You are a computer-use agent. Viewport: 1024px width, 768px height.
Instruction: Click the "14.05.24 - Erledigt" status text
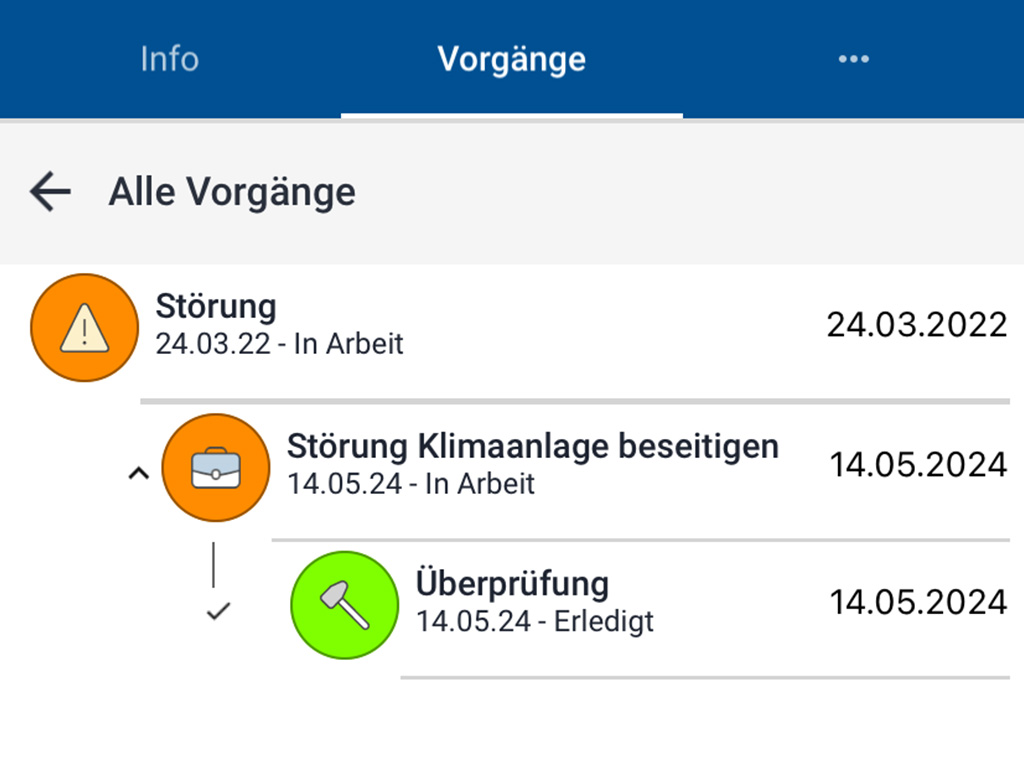click(535, 621)
